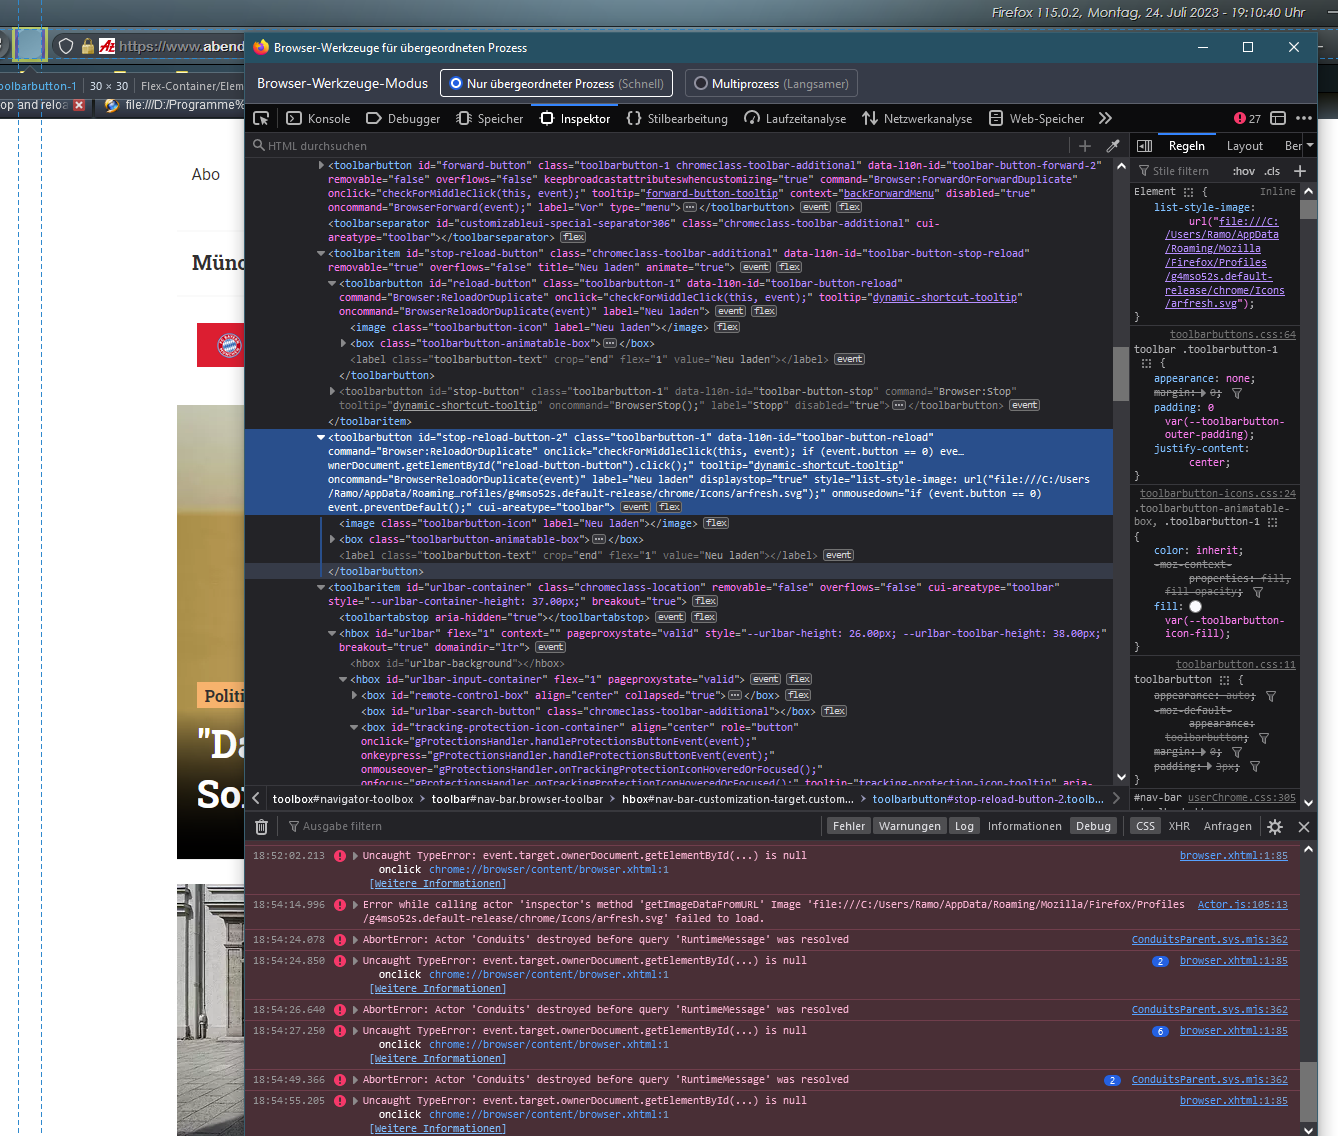Collapse the selected stop-reload-button-2 node
This screenshot has width=1338, height=1136.
click(x=321, y=438)
